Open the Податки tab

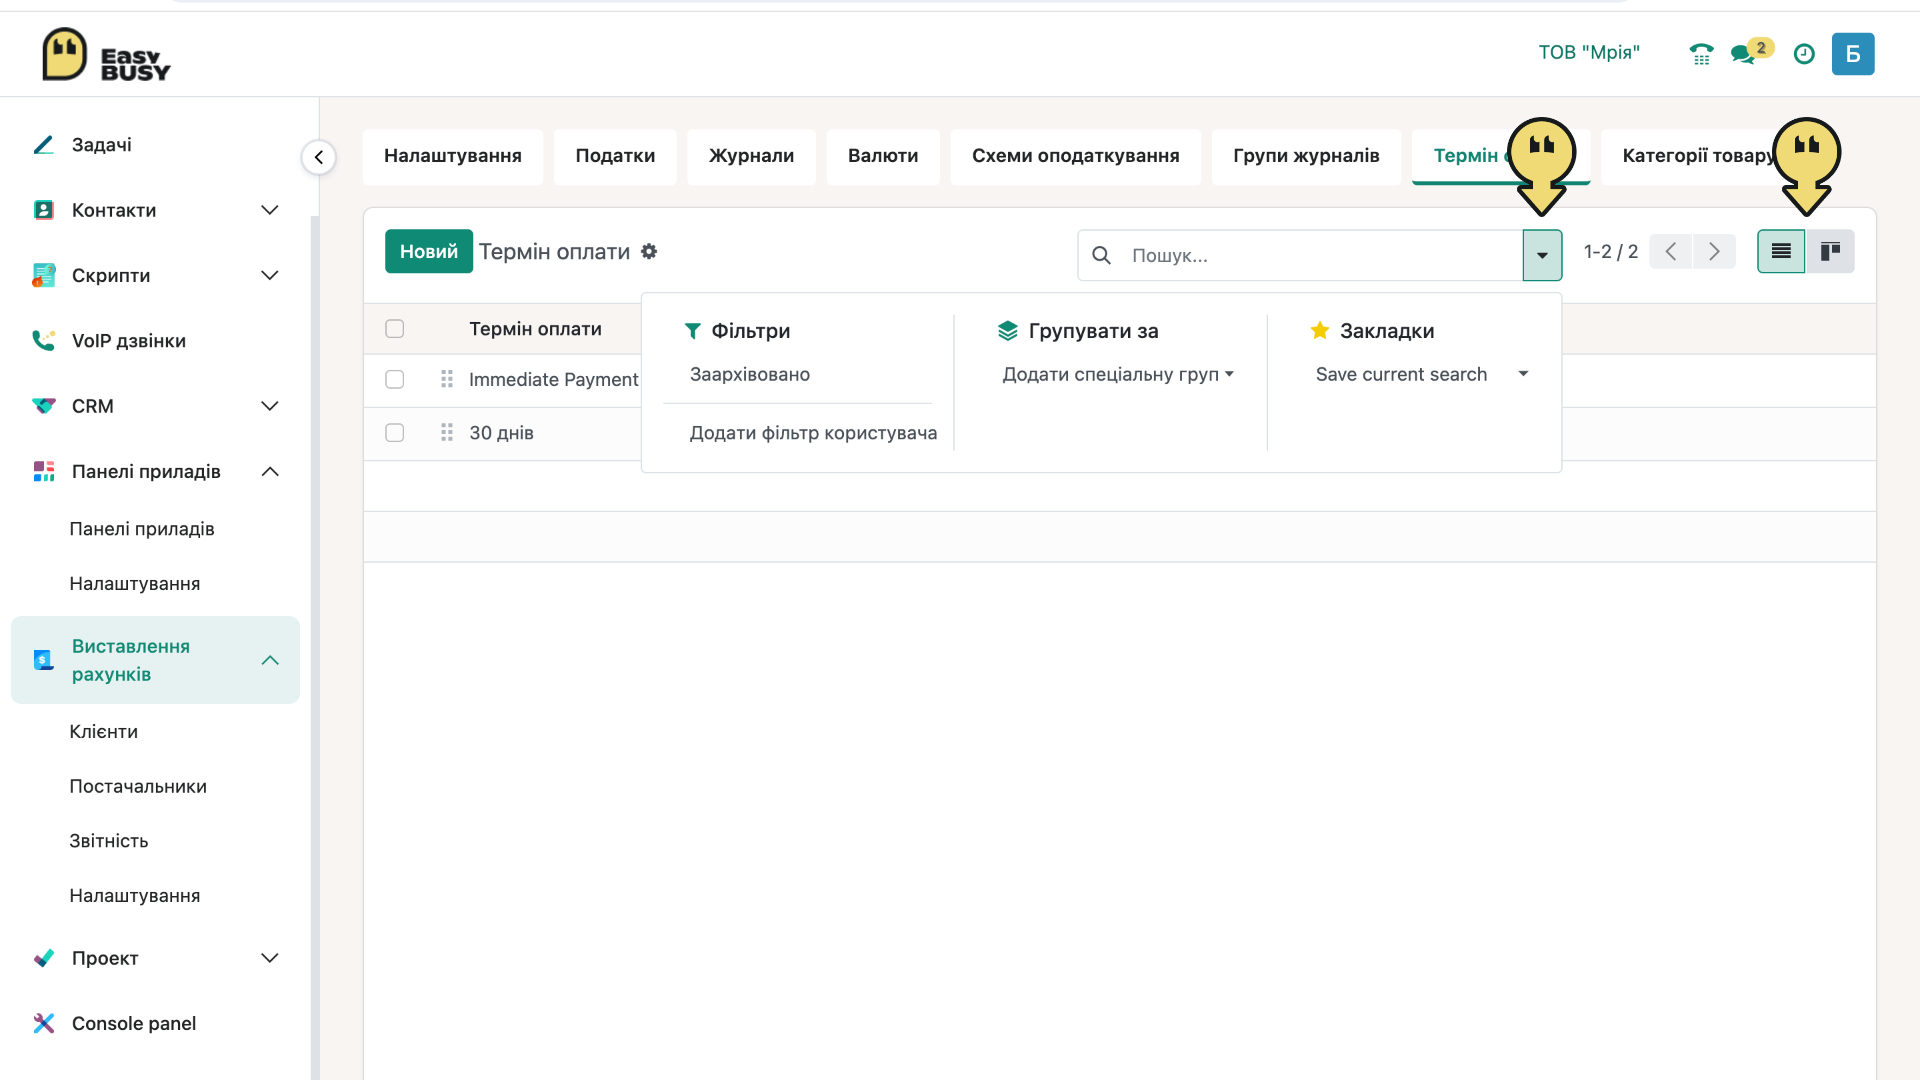pos(615,156)
